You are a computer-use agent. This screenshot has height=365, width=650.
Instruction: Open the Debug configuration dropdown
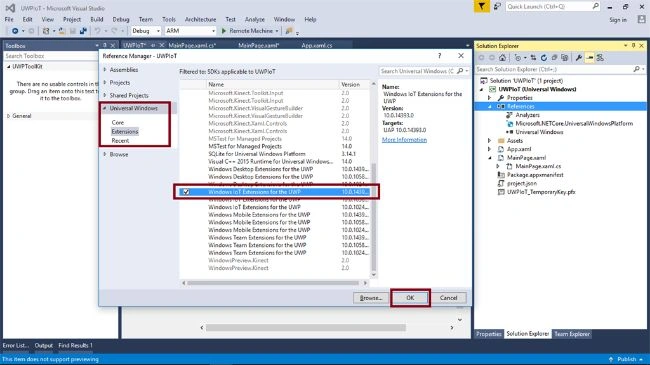pos(146,31)
